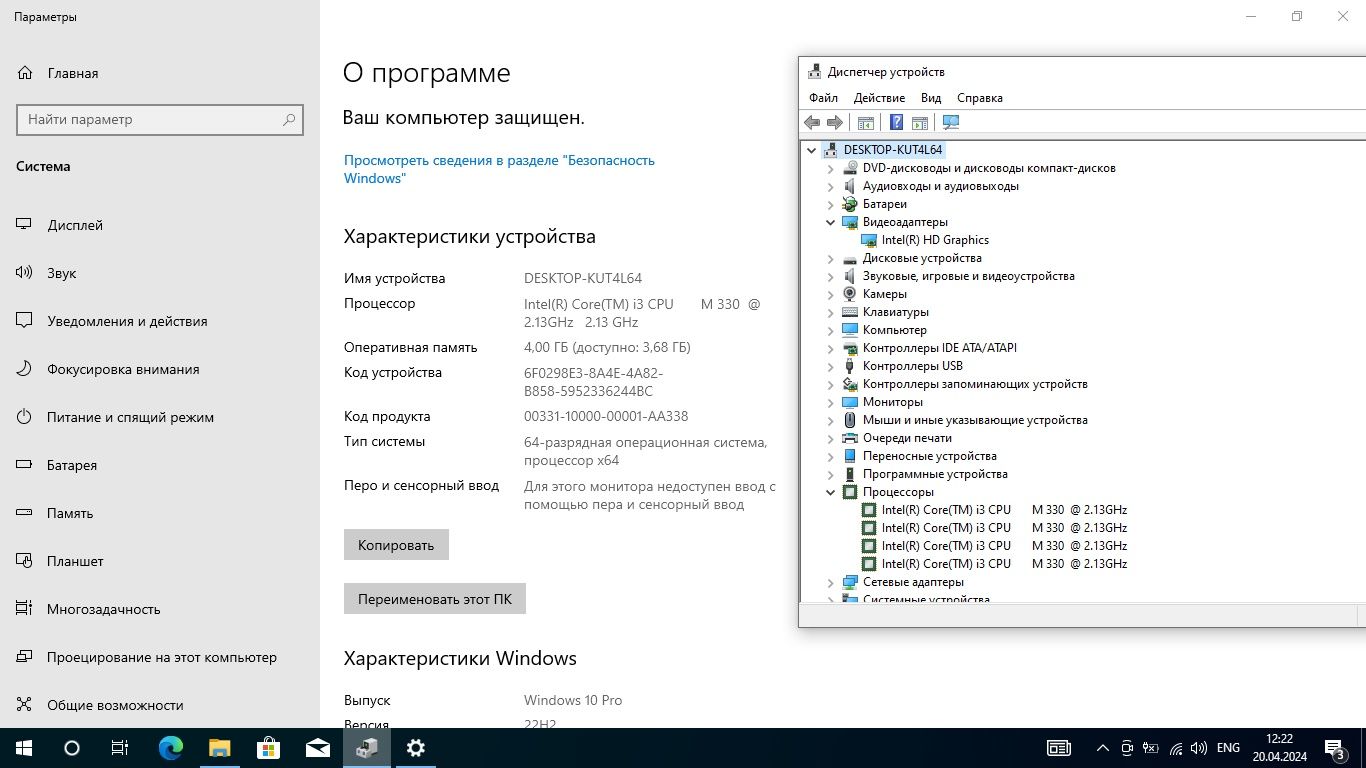The image size is (1366, 768).
Task: Click the Forward arrow in Device Manager toolbar
Action: click(834, 122)
